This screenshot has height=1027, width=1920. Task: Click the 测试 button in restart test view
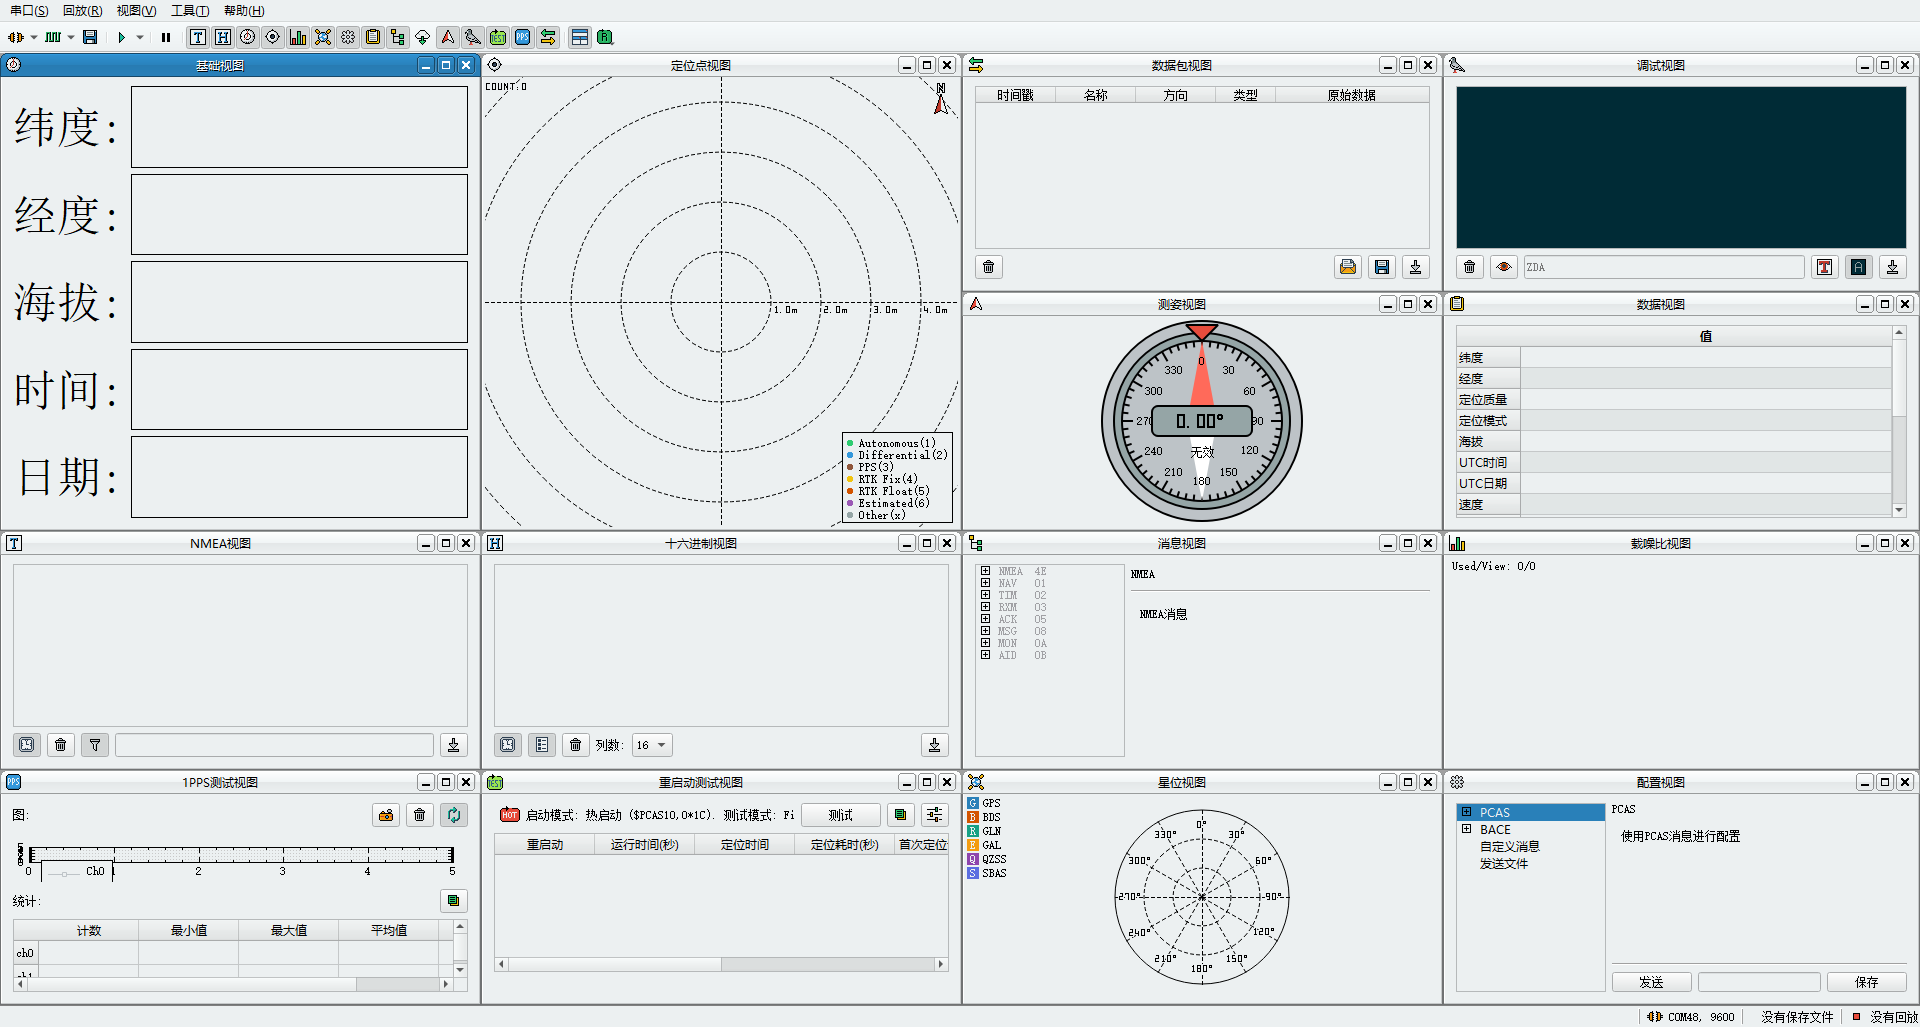[x=840, y=815]
